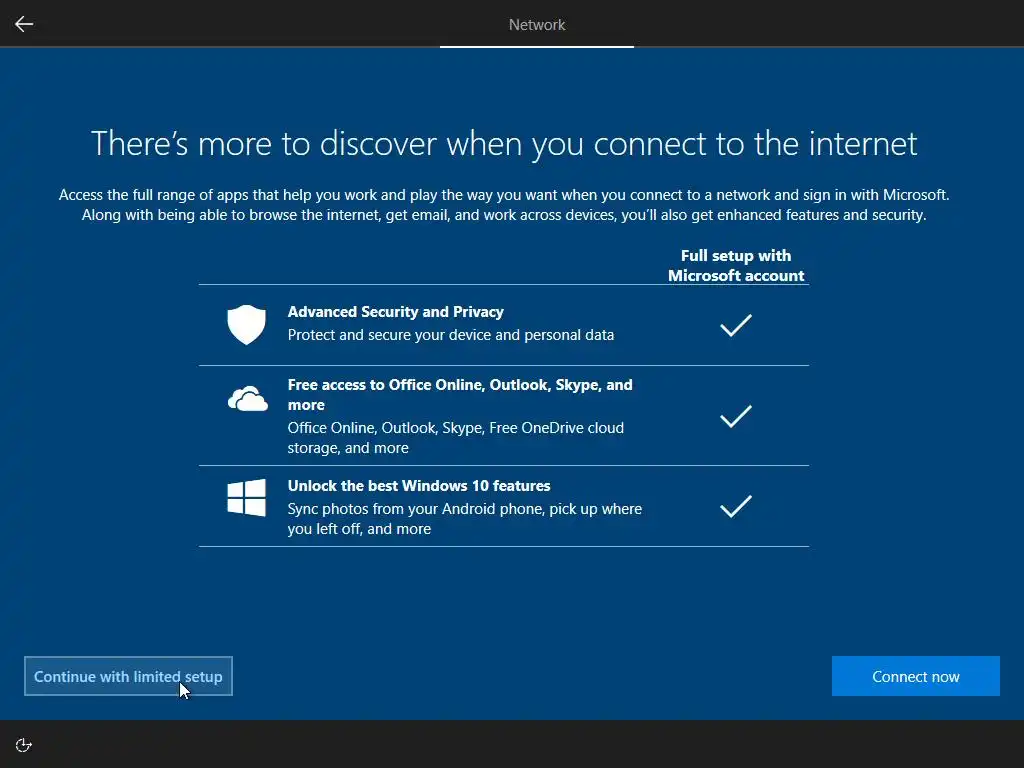Select the Network tab at top
Image resolution: width=1024 pixels, height=768 pixels.
point(537,25)
